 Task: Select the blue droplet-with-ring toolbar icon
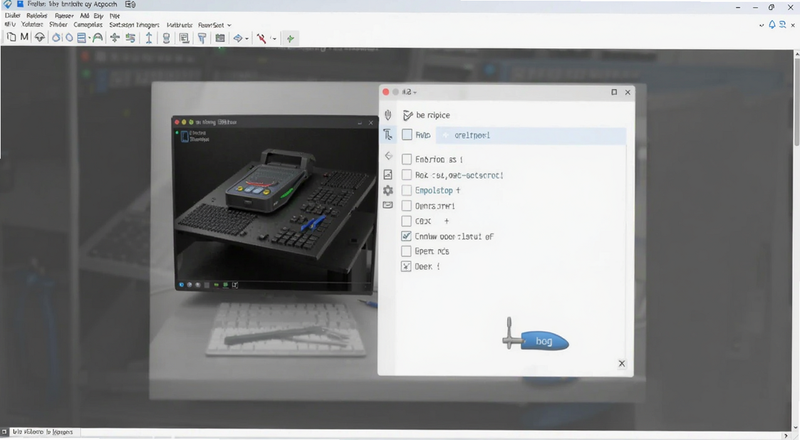point(56,38)
